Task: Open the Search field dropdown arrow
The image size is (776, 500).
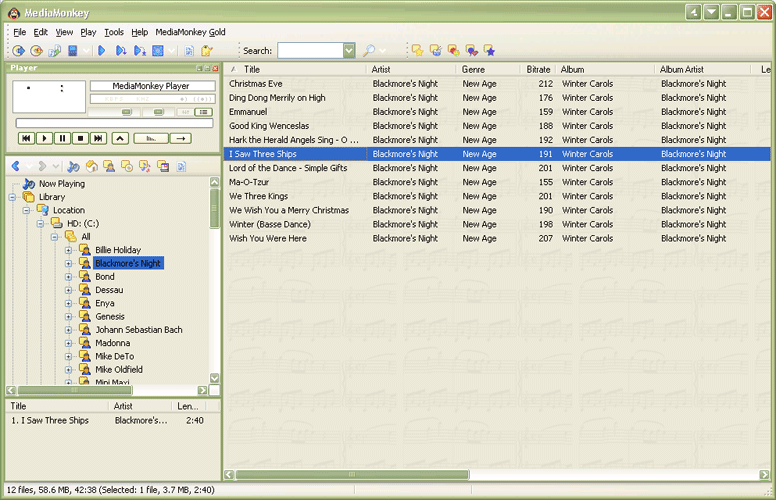Action: click(x=349, y=50)
